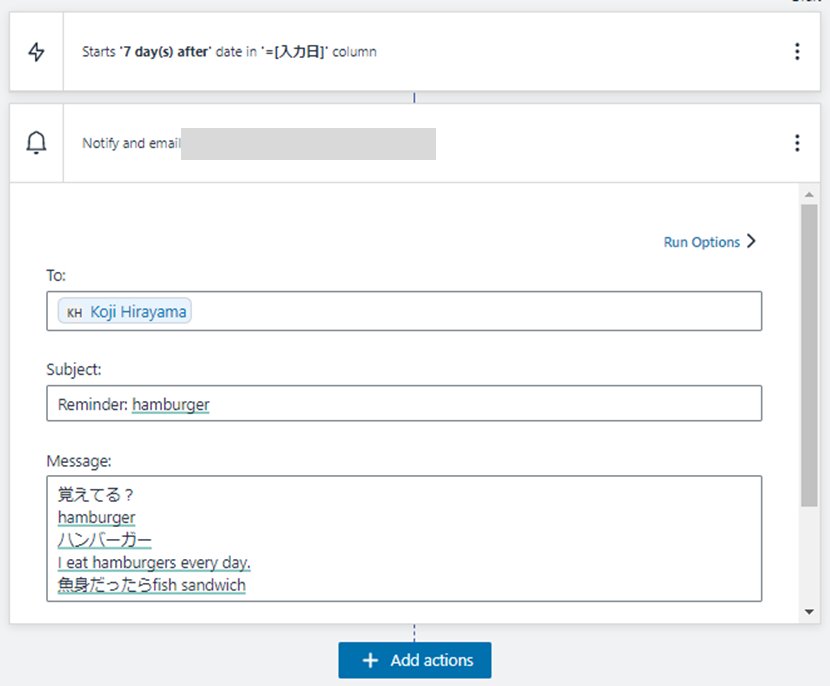Click the hamburger line in the Message box

[96, 517]
